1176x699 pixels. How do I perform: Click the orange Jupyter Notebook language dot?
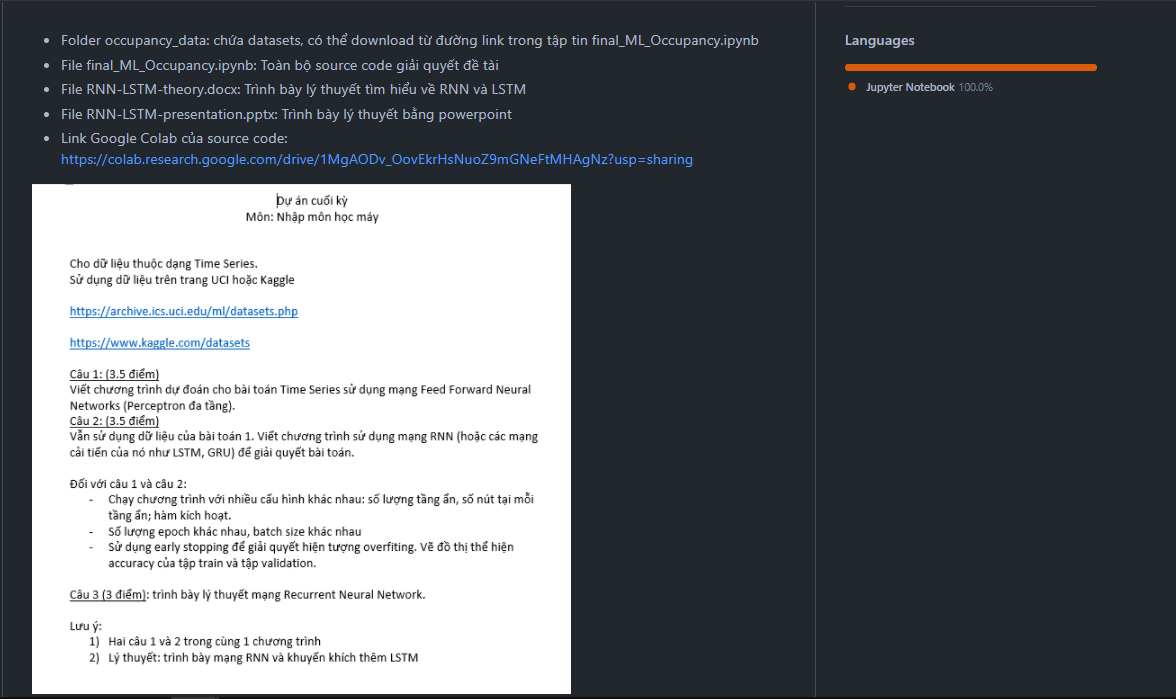(852, 87)
